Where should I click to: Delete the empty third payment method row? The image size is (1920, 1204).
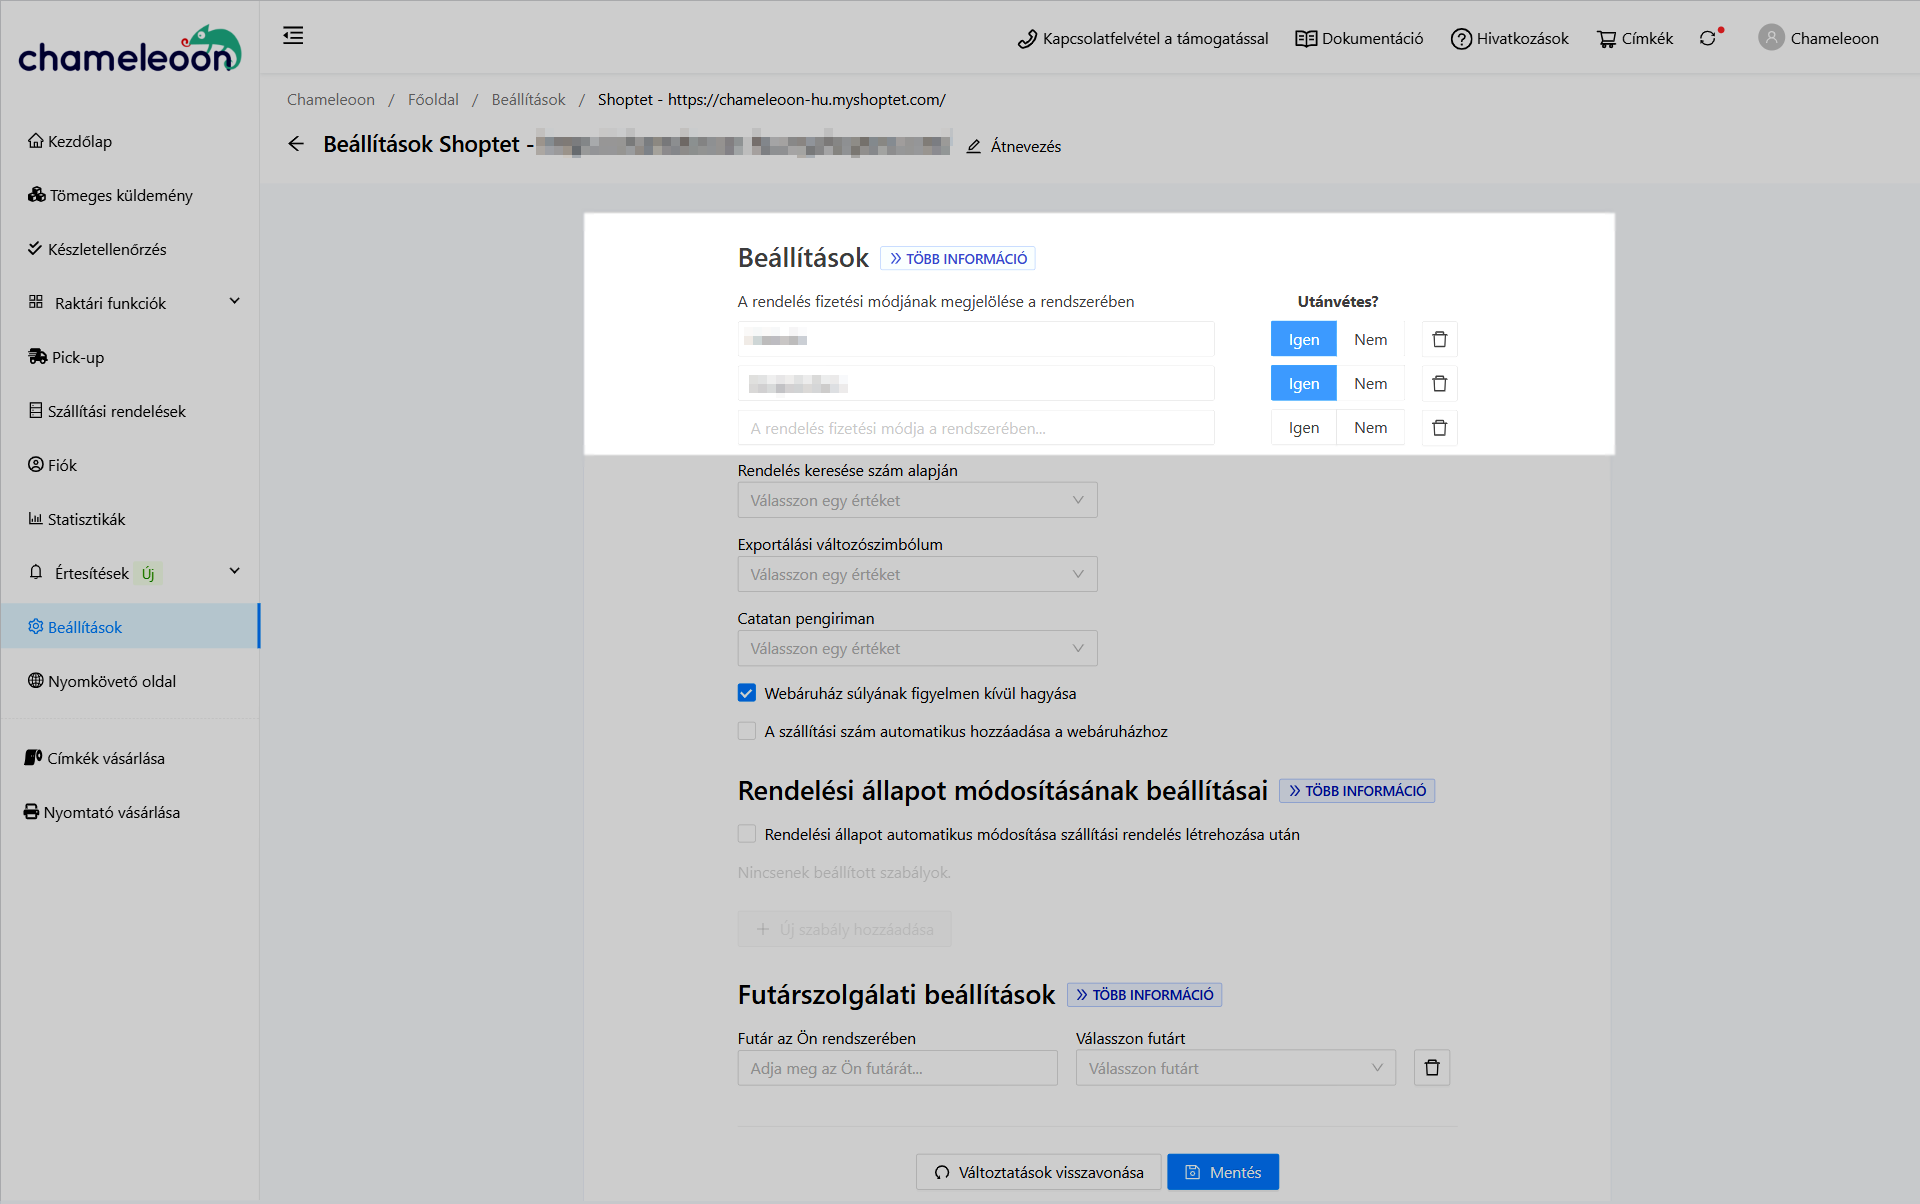point(1439,428)
